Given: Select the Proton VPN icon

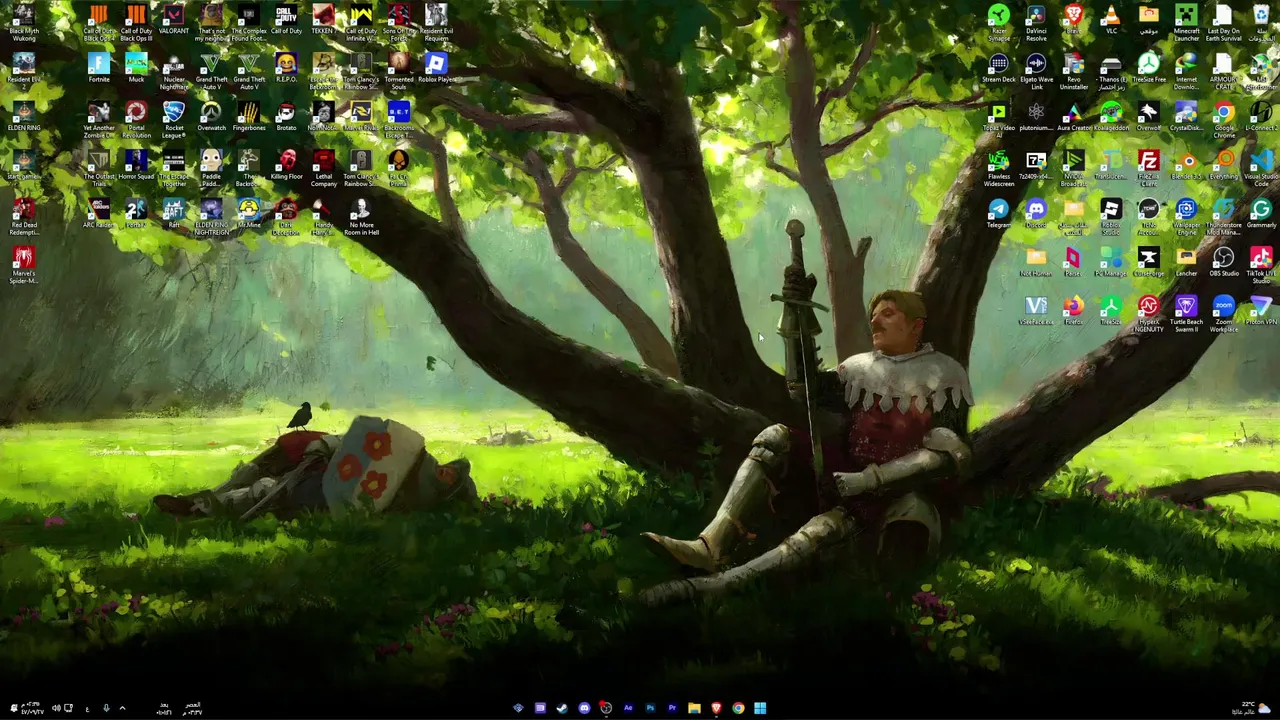Looking at the screenshot, I should pos(1261,311).
